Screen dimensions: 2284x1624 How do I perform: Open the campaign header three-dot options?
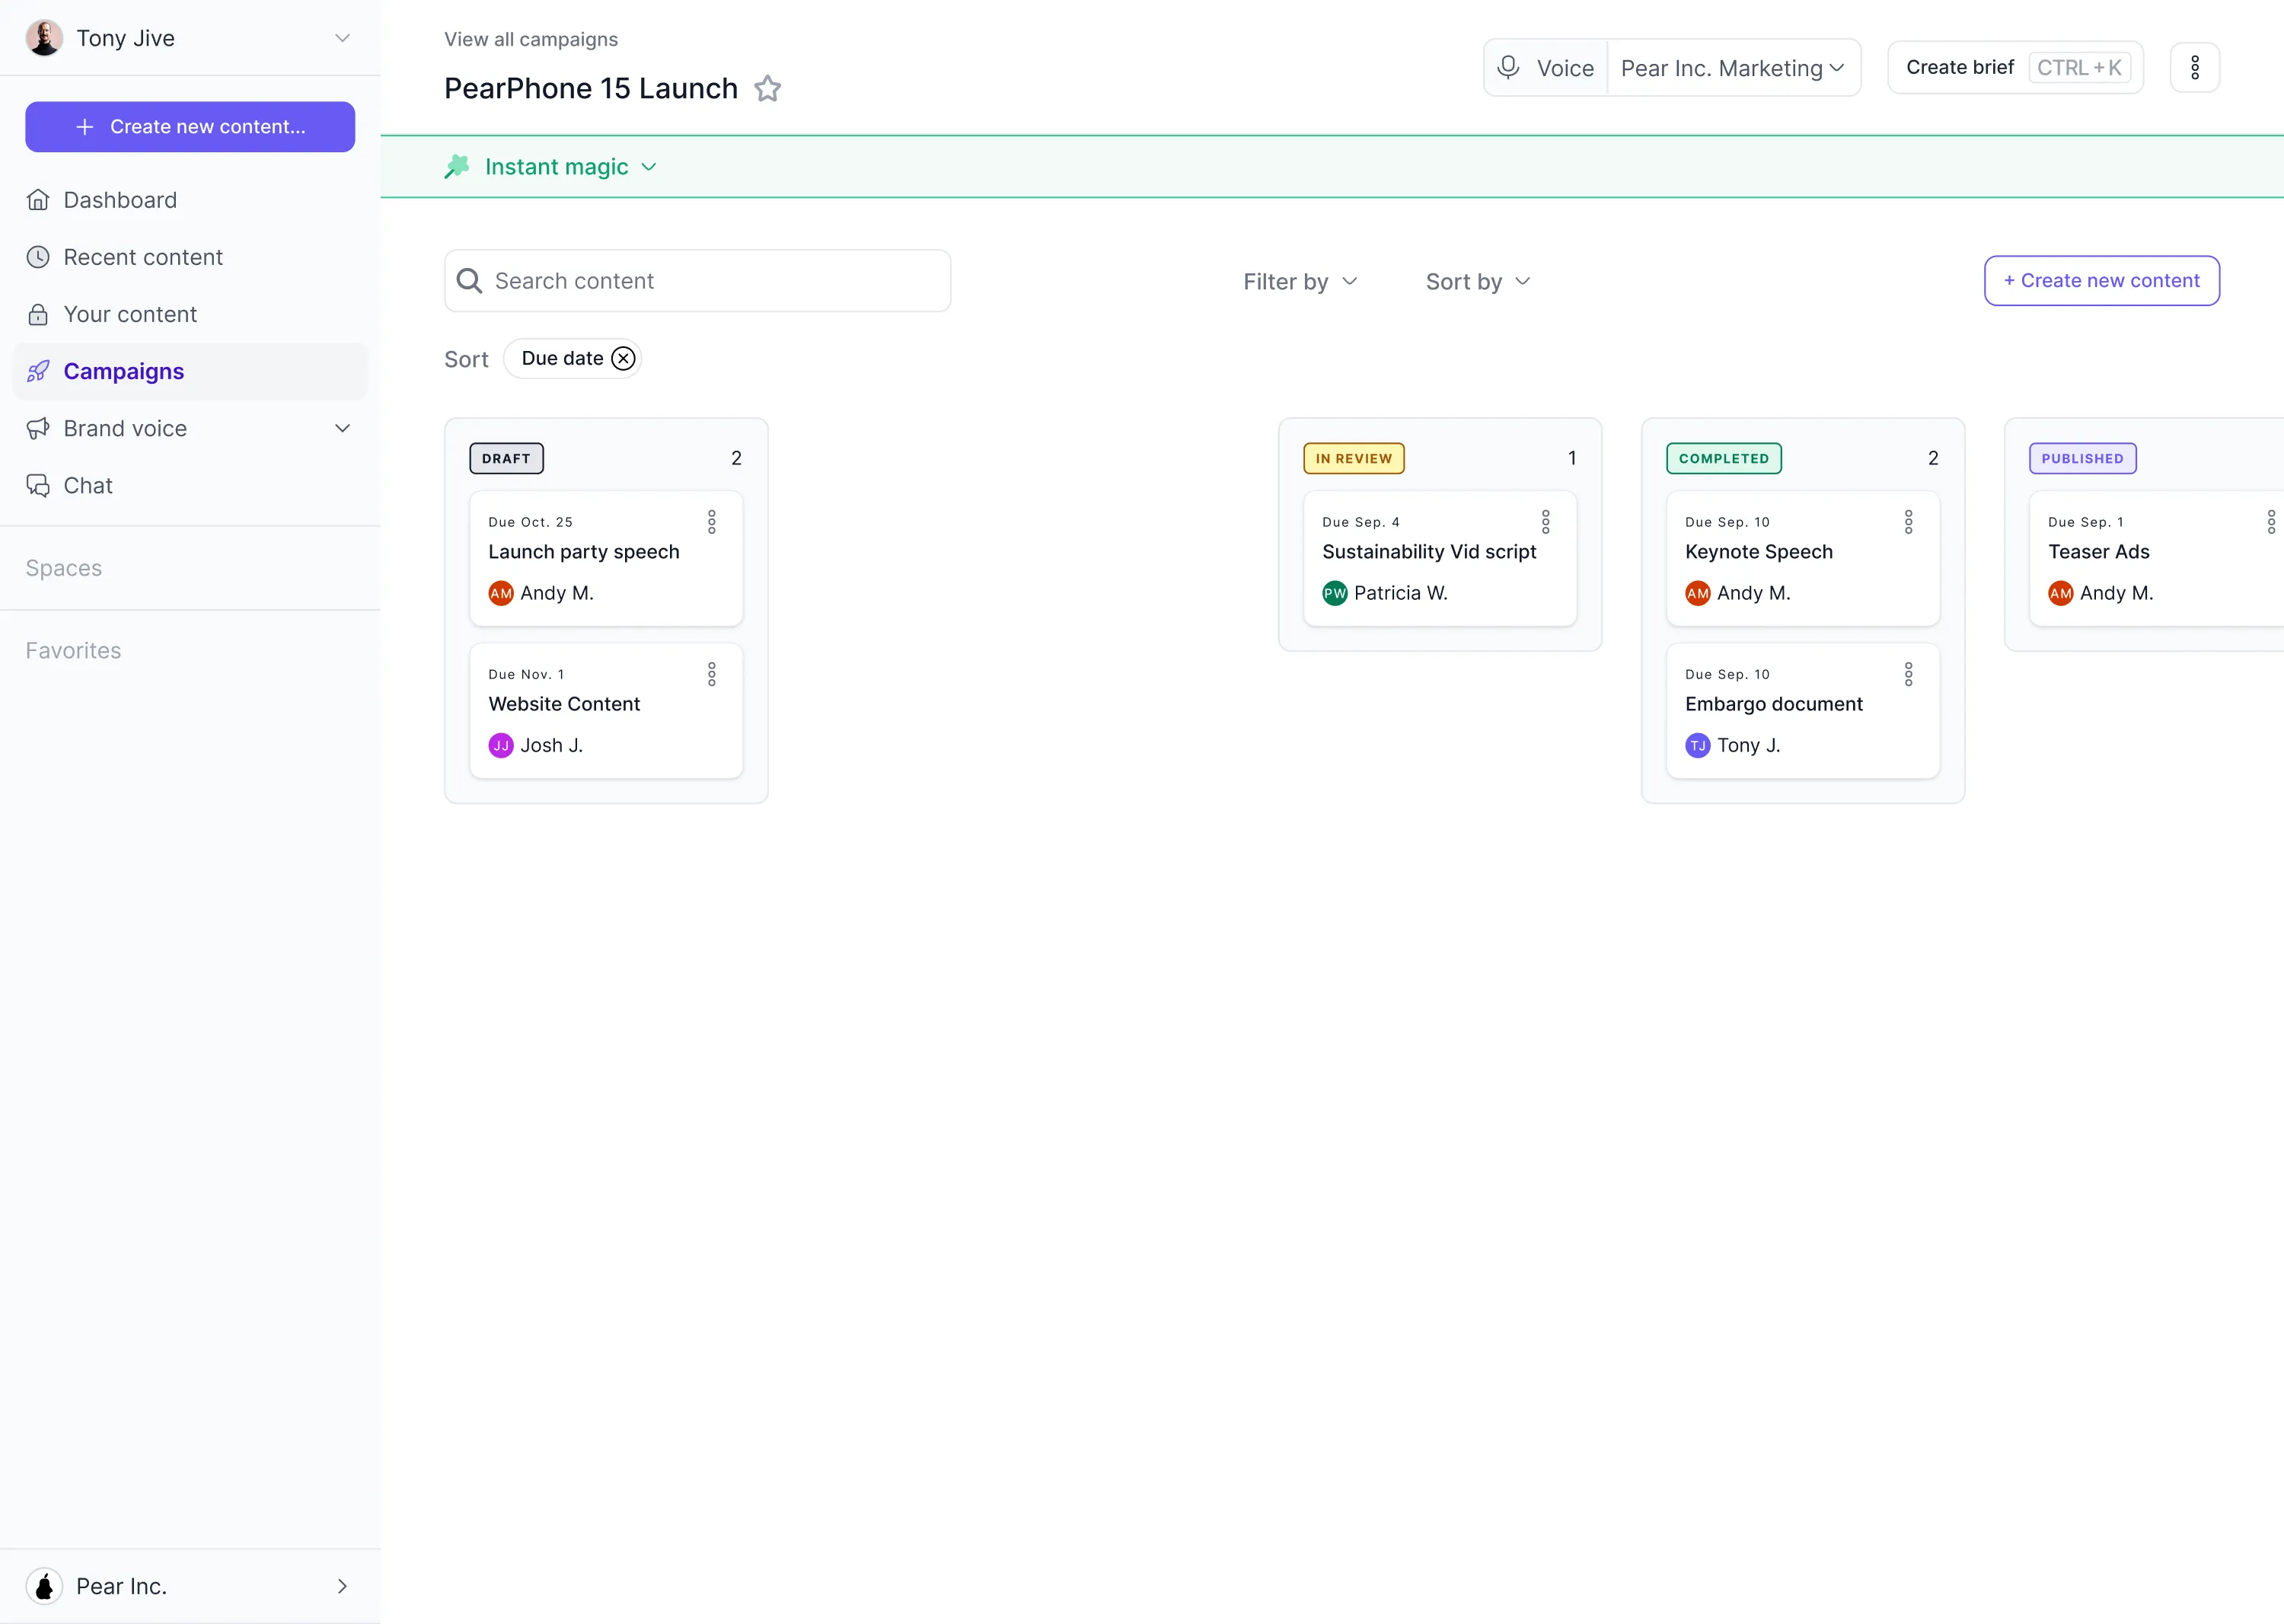(x=2194, y=67)
